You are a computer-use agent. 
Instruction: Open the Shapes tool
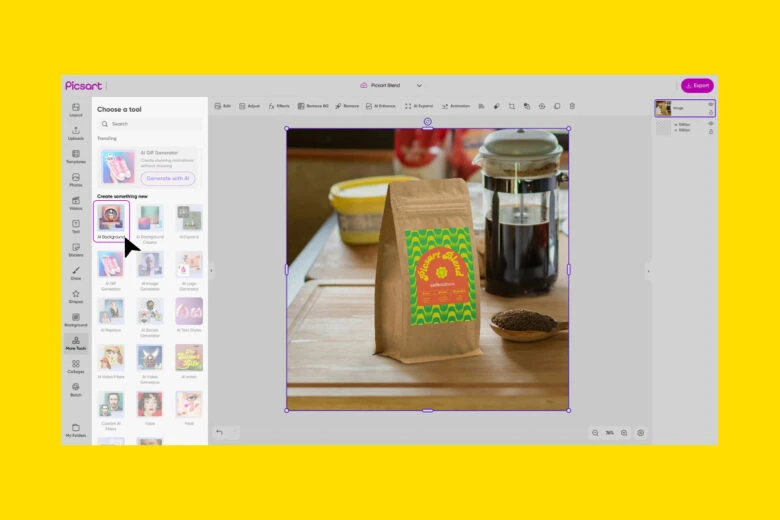point(76,296)
